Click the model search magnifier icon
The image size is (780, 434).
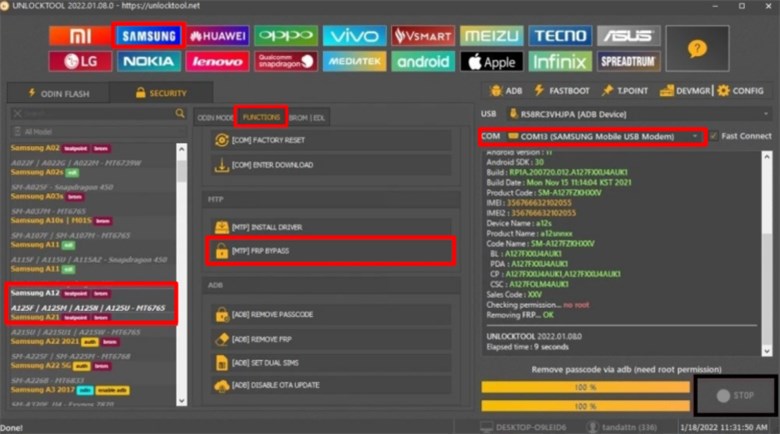pos(180,113)
